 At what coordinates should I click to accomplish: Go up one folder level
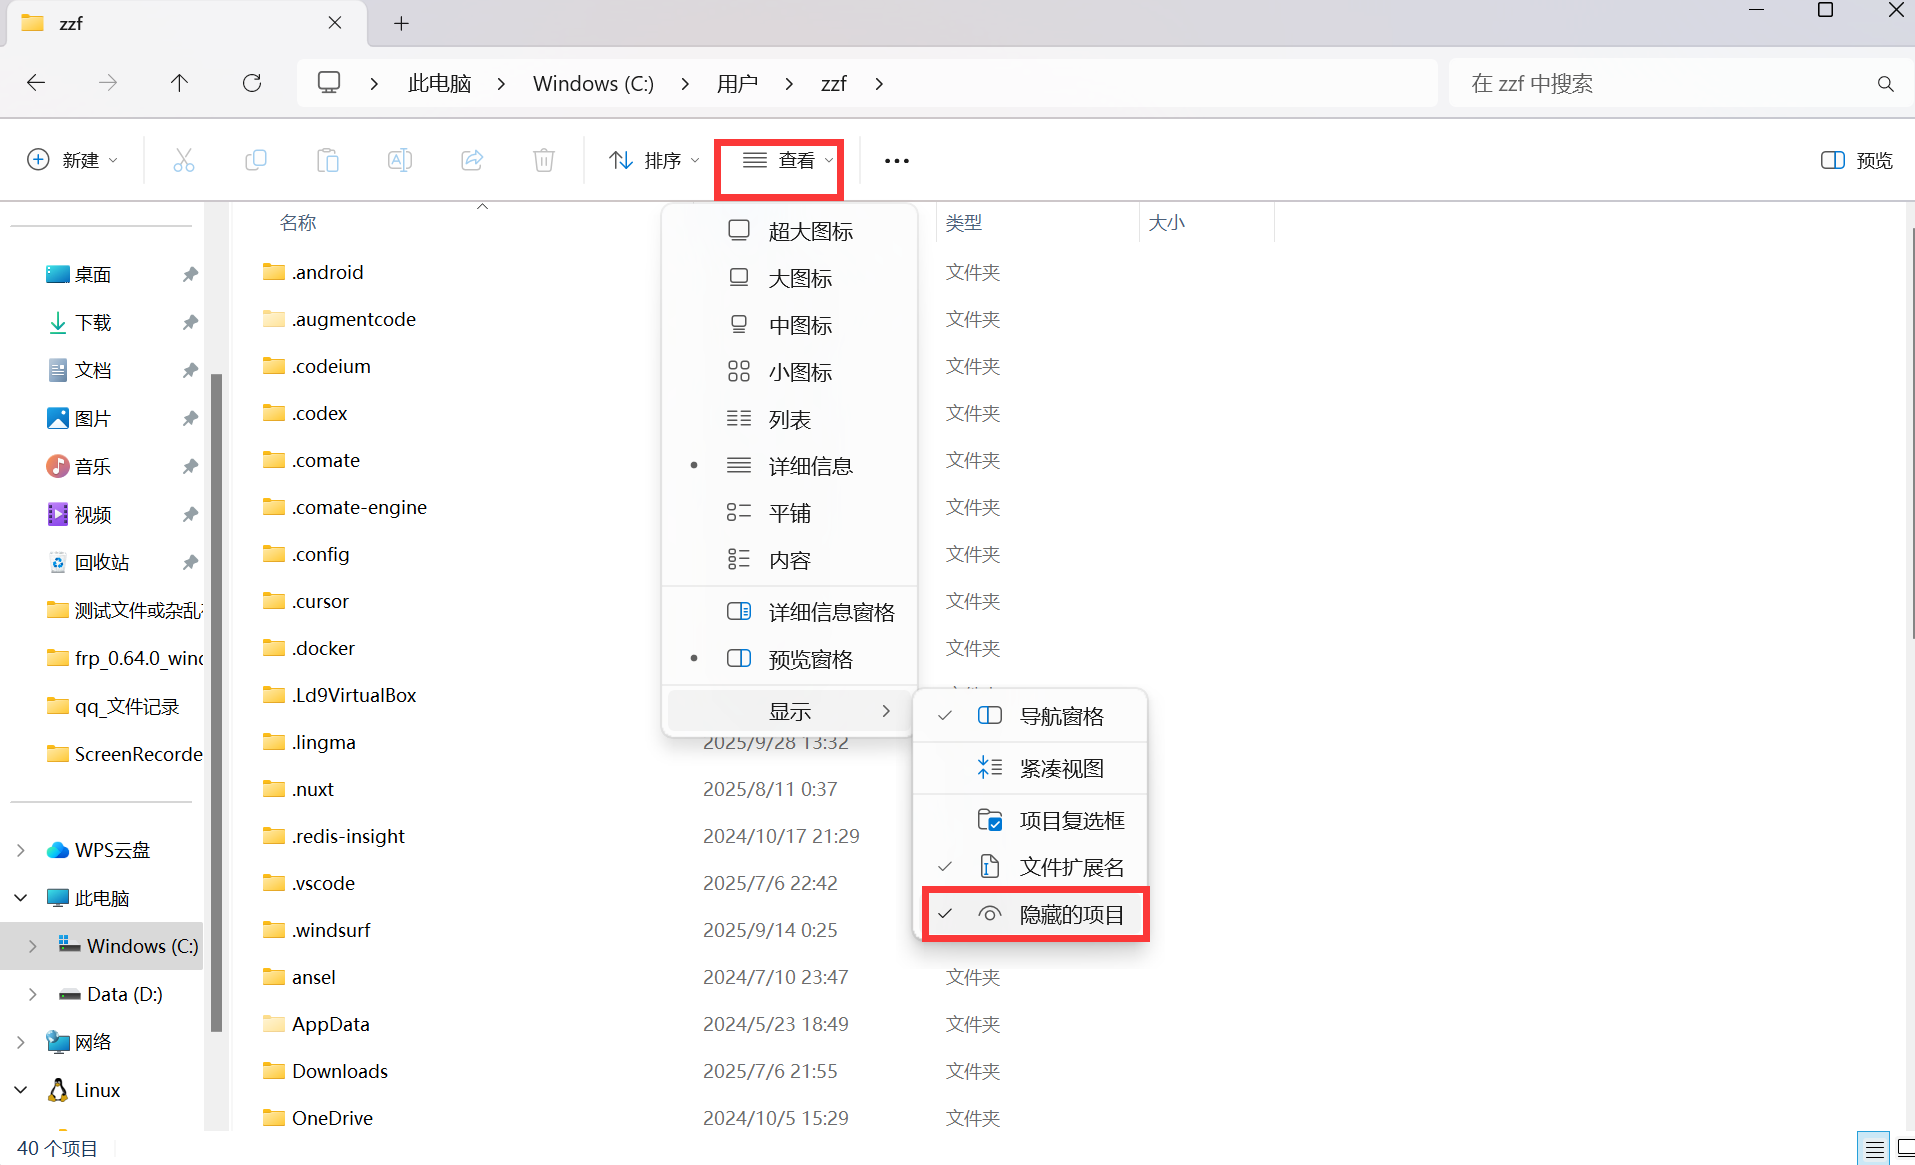coord(180,83)
